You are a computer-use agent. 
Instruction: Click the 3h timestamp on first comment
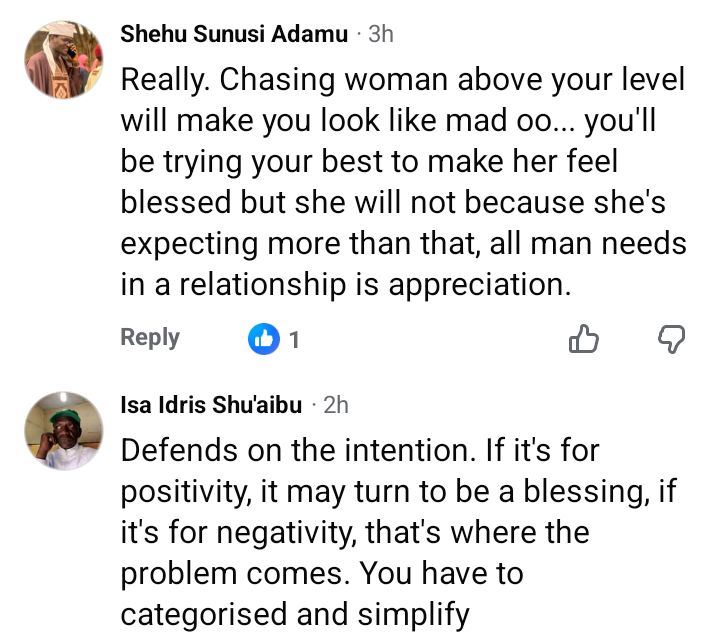[x=381, y=34]
